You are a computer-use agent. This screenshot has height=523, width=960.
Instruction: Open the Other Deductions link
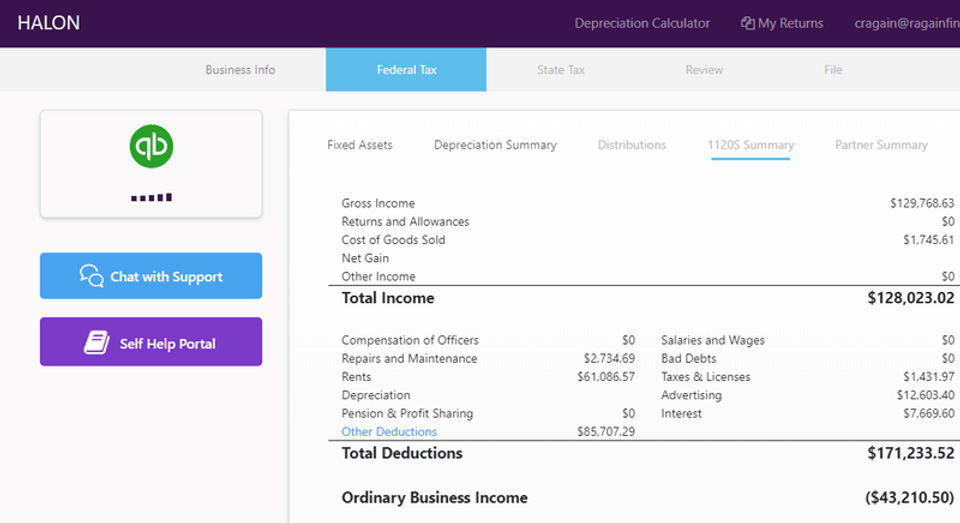(389, 432)
